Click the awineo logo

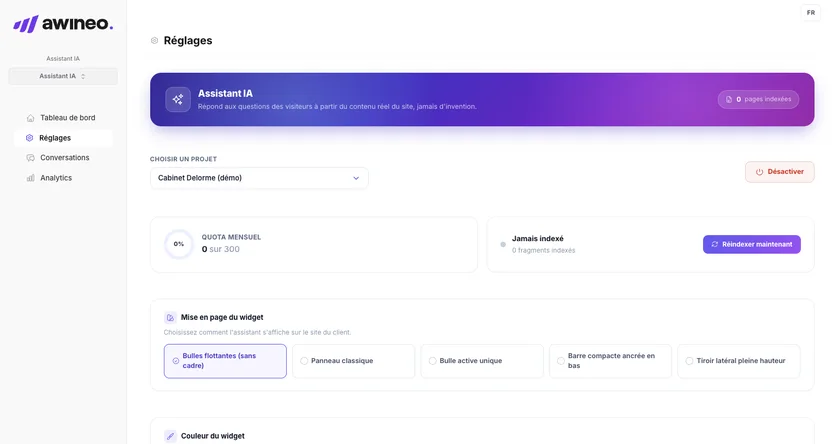click(63, 24)
